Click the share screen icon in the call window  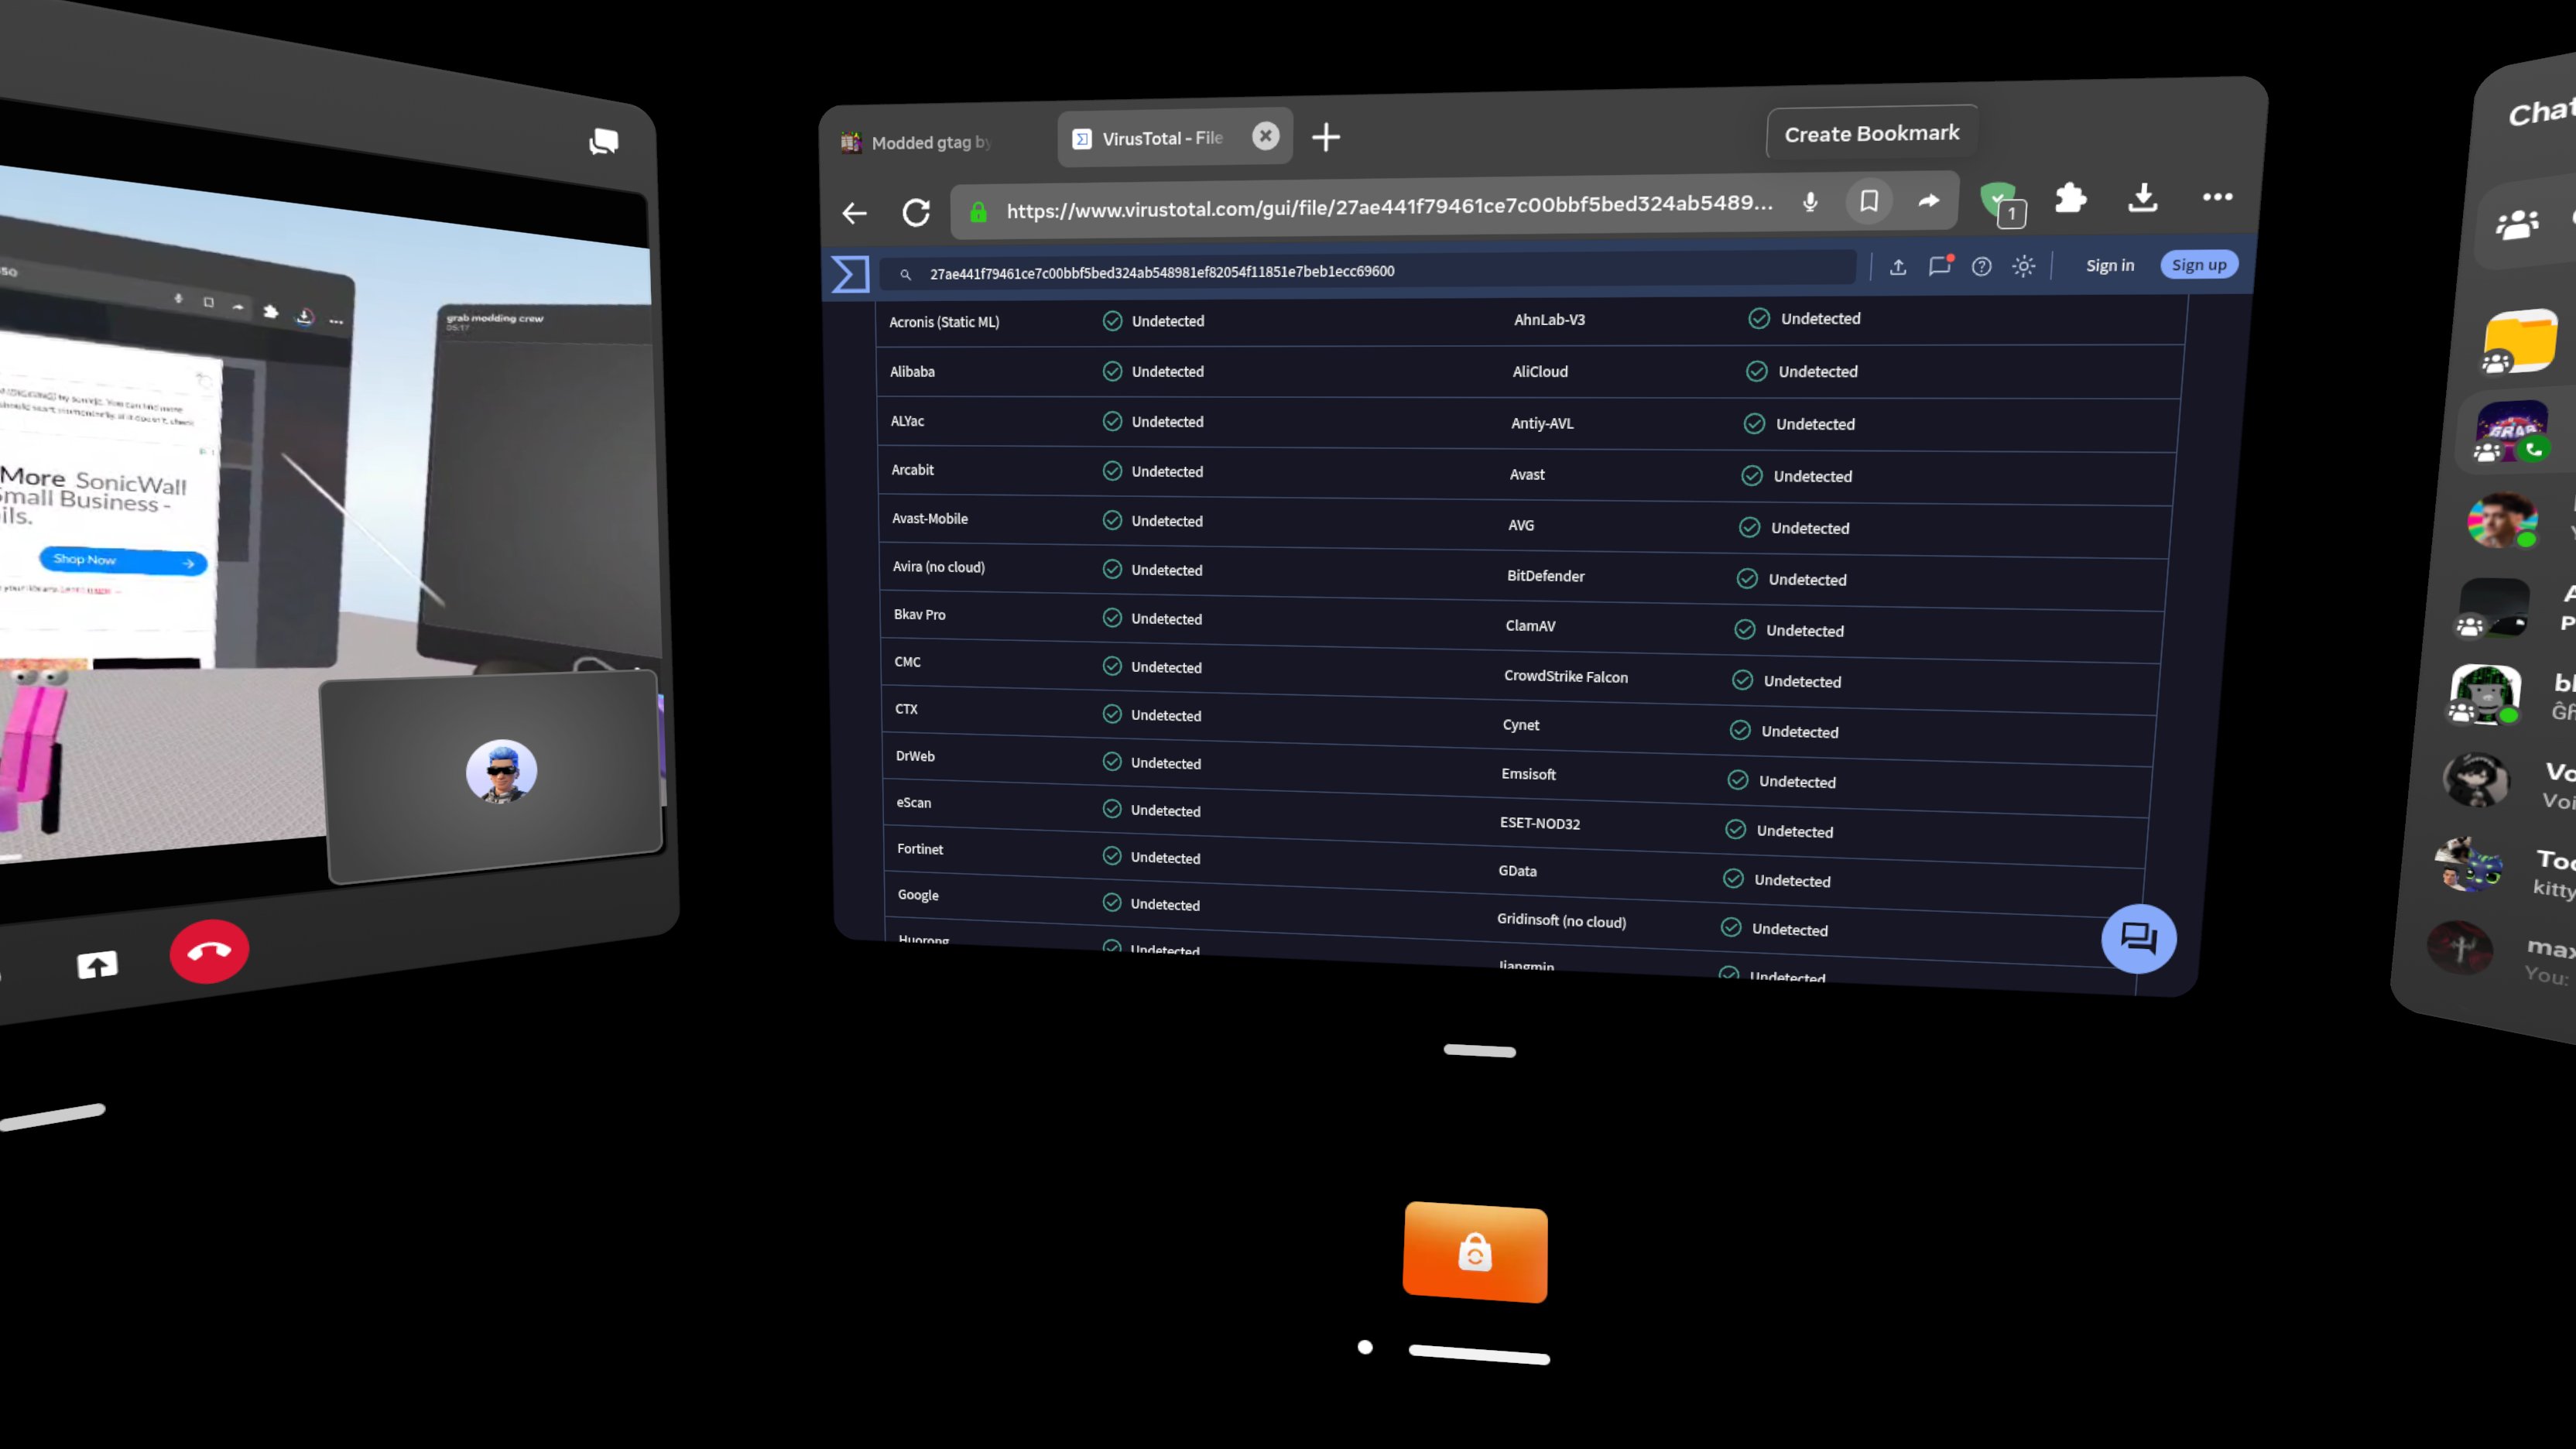pyautogui.click(x=97, y=965)
